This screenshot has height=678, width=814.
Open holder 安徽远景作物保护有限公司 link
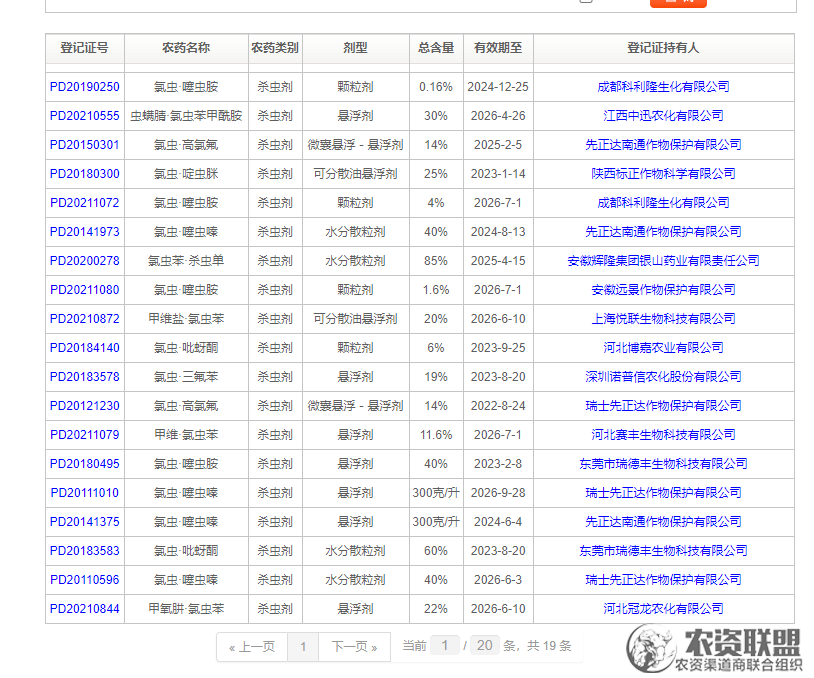[x=663, y=290]
